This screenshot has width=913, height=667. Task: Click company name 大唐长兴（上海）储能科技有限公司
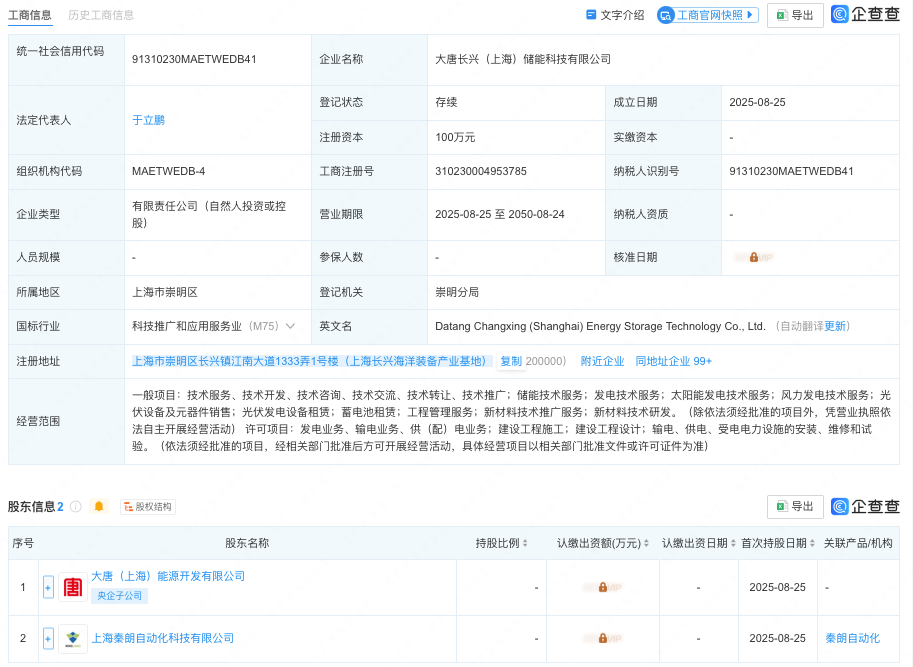coord(523,59)
